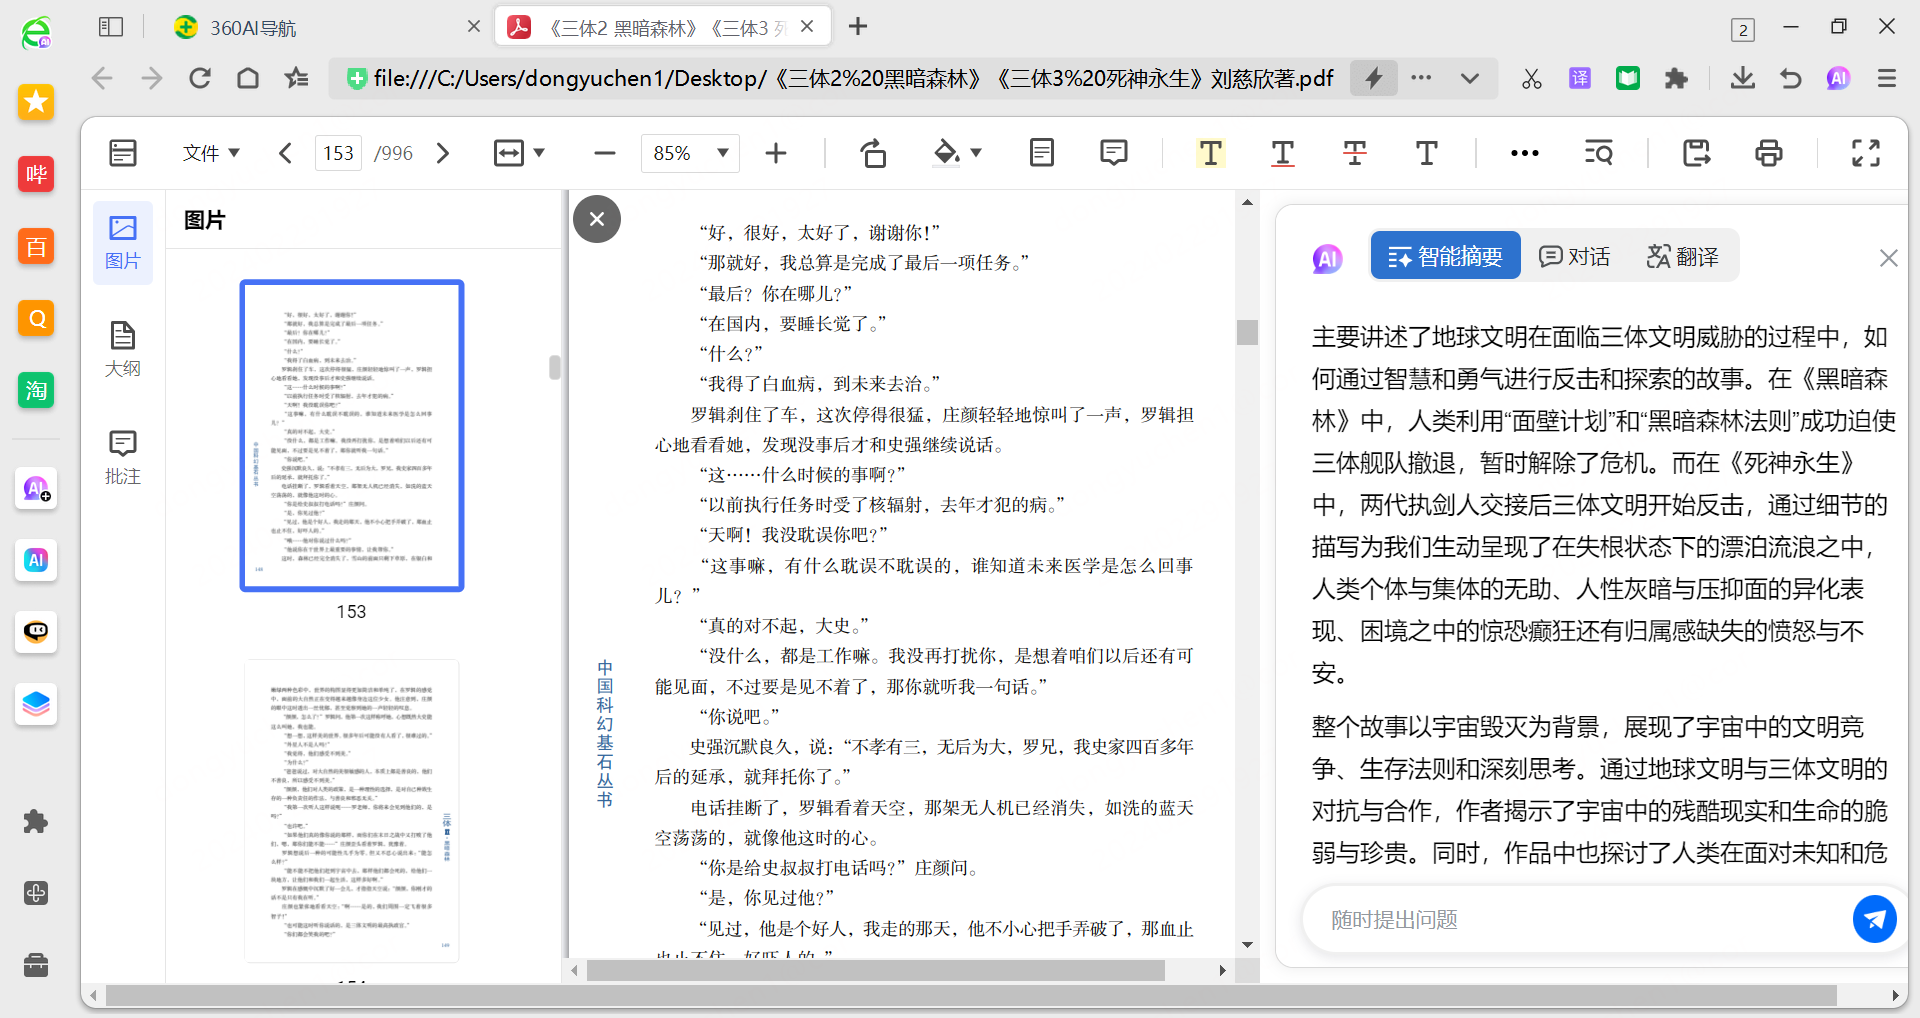Image resolution: width=1920 pixels, height=1018 pixels.
Task: Click the document horizontal scrollbar
Action: point(876,970)
